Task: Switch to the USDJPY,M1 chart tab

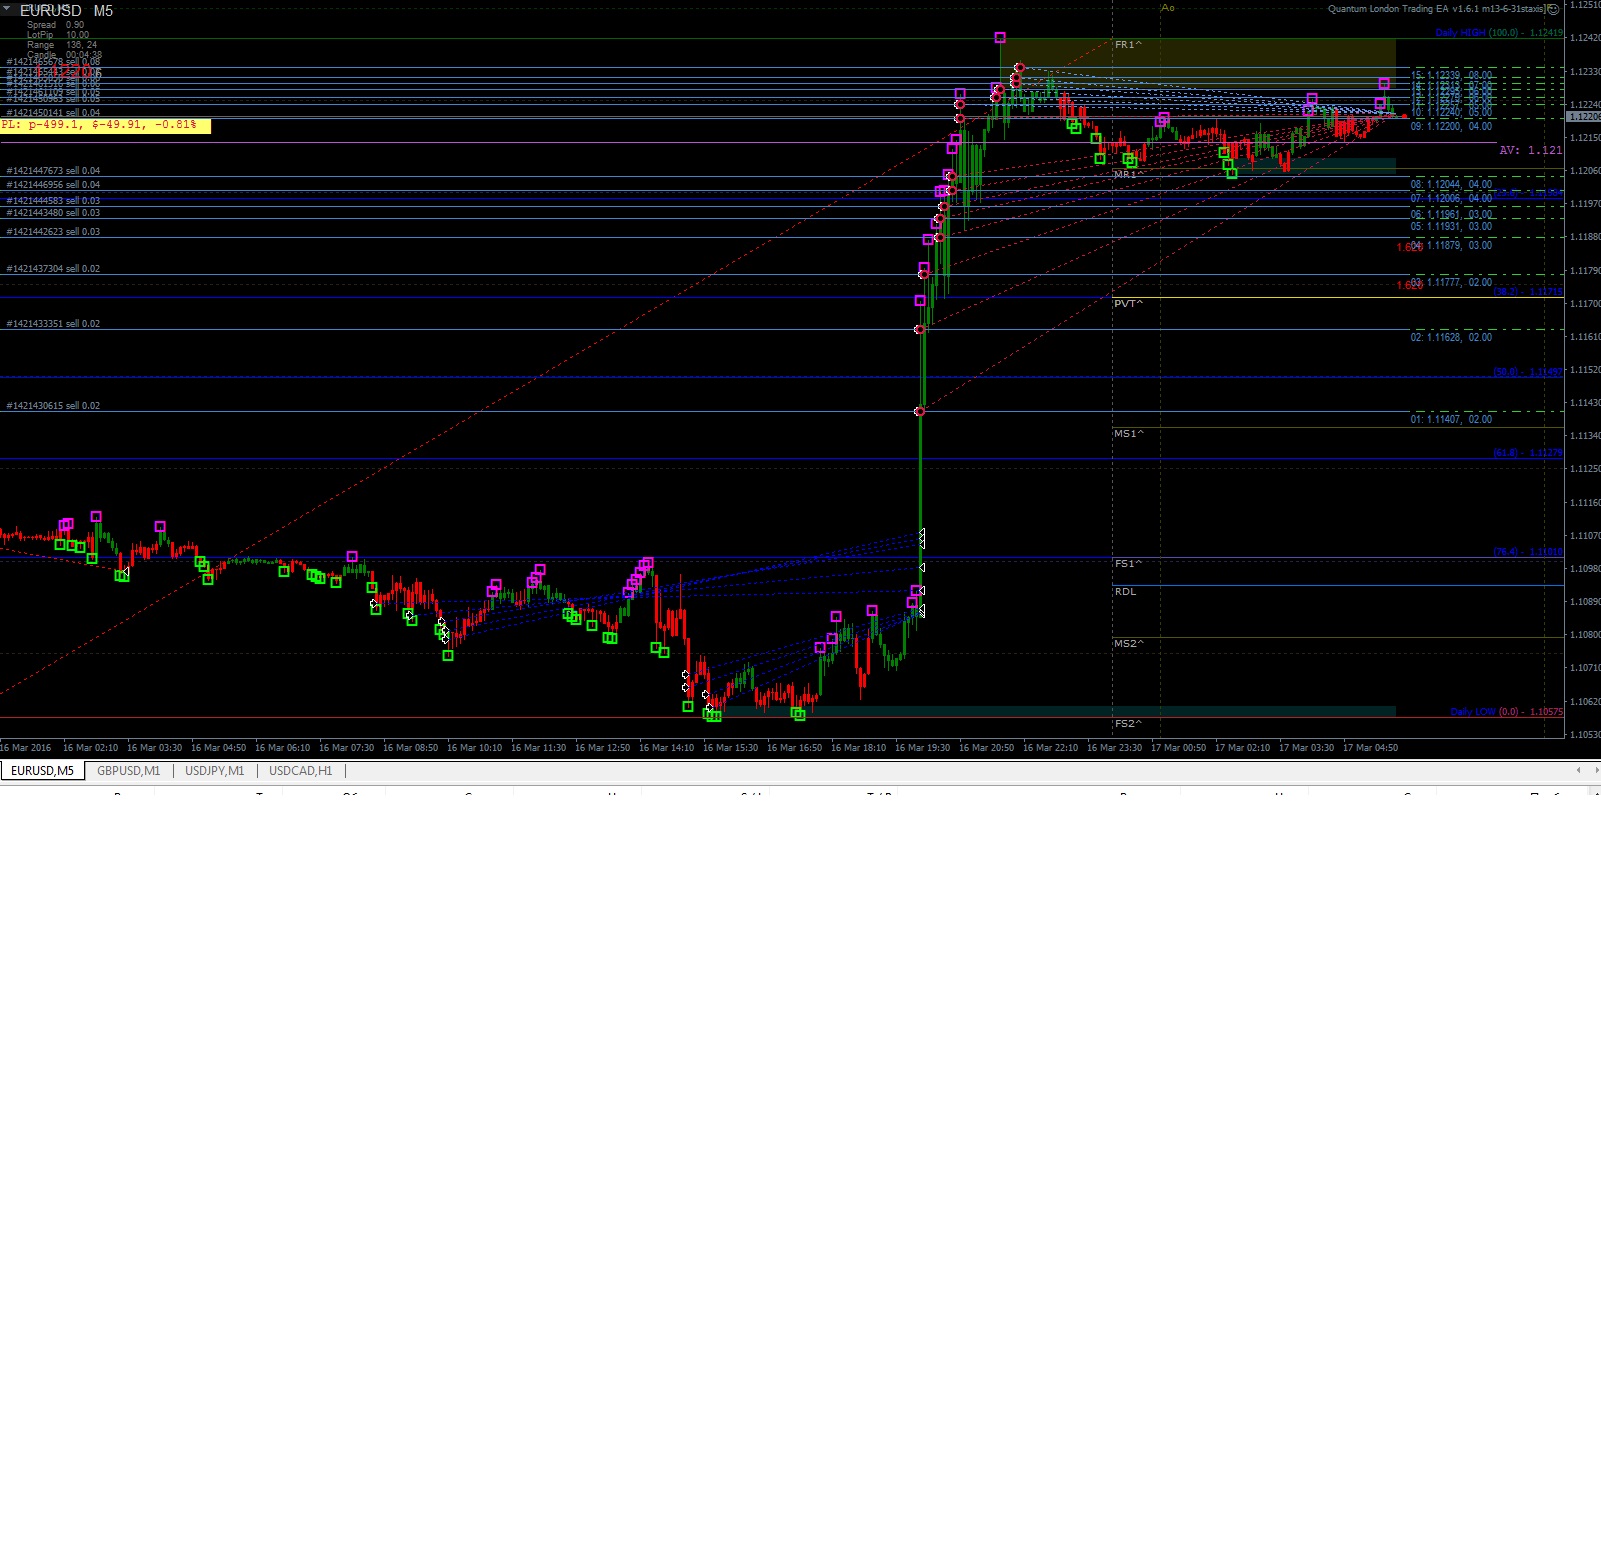Action: point(214,771)
